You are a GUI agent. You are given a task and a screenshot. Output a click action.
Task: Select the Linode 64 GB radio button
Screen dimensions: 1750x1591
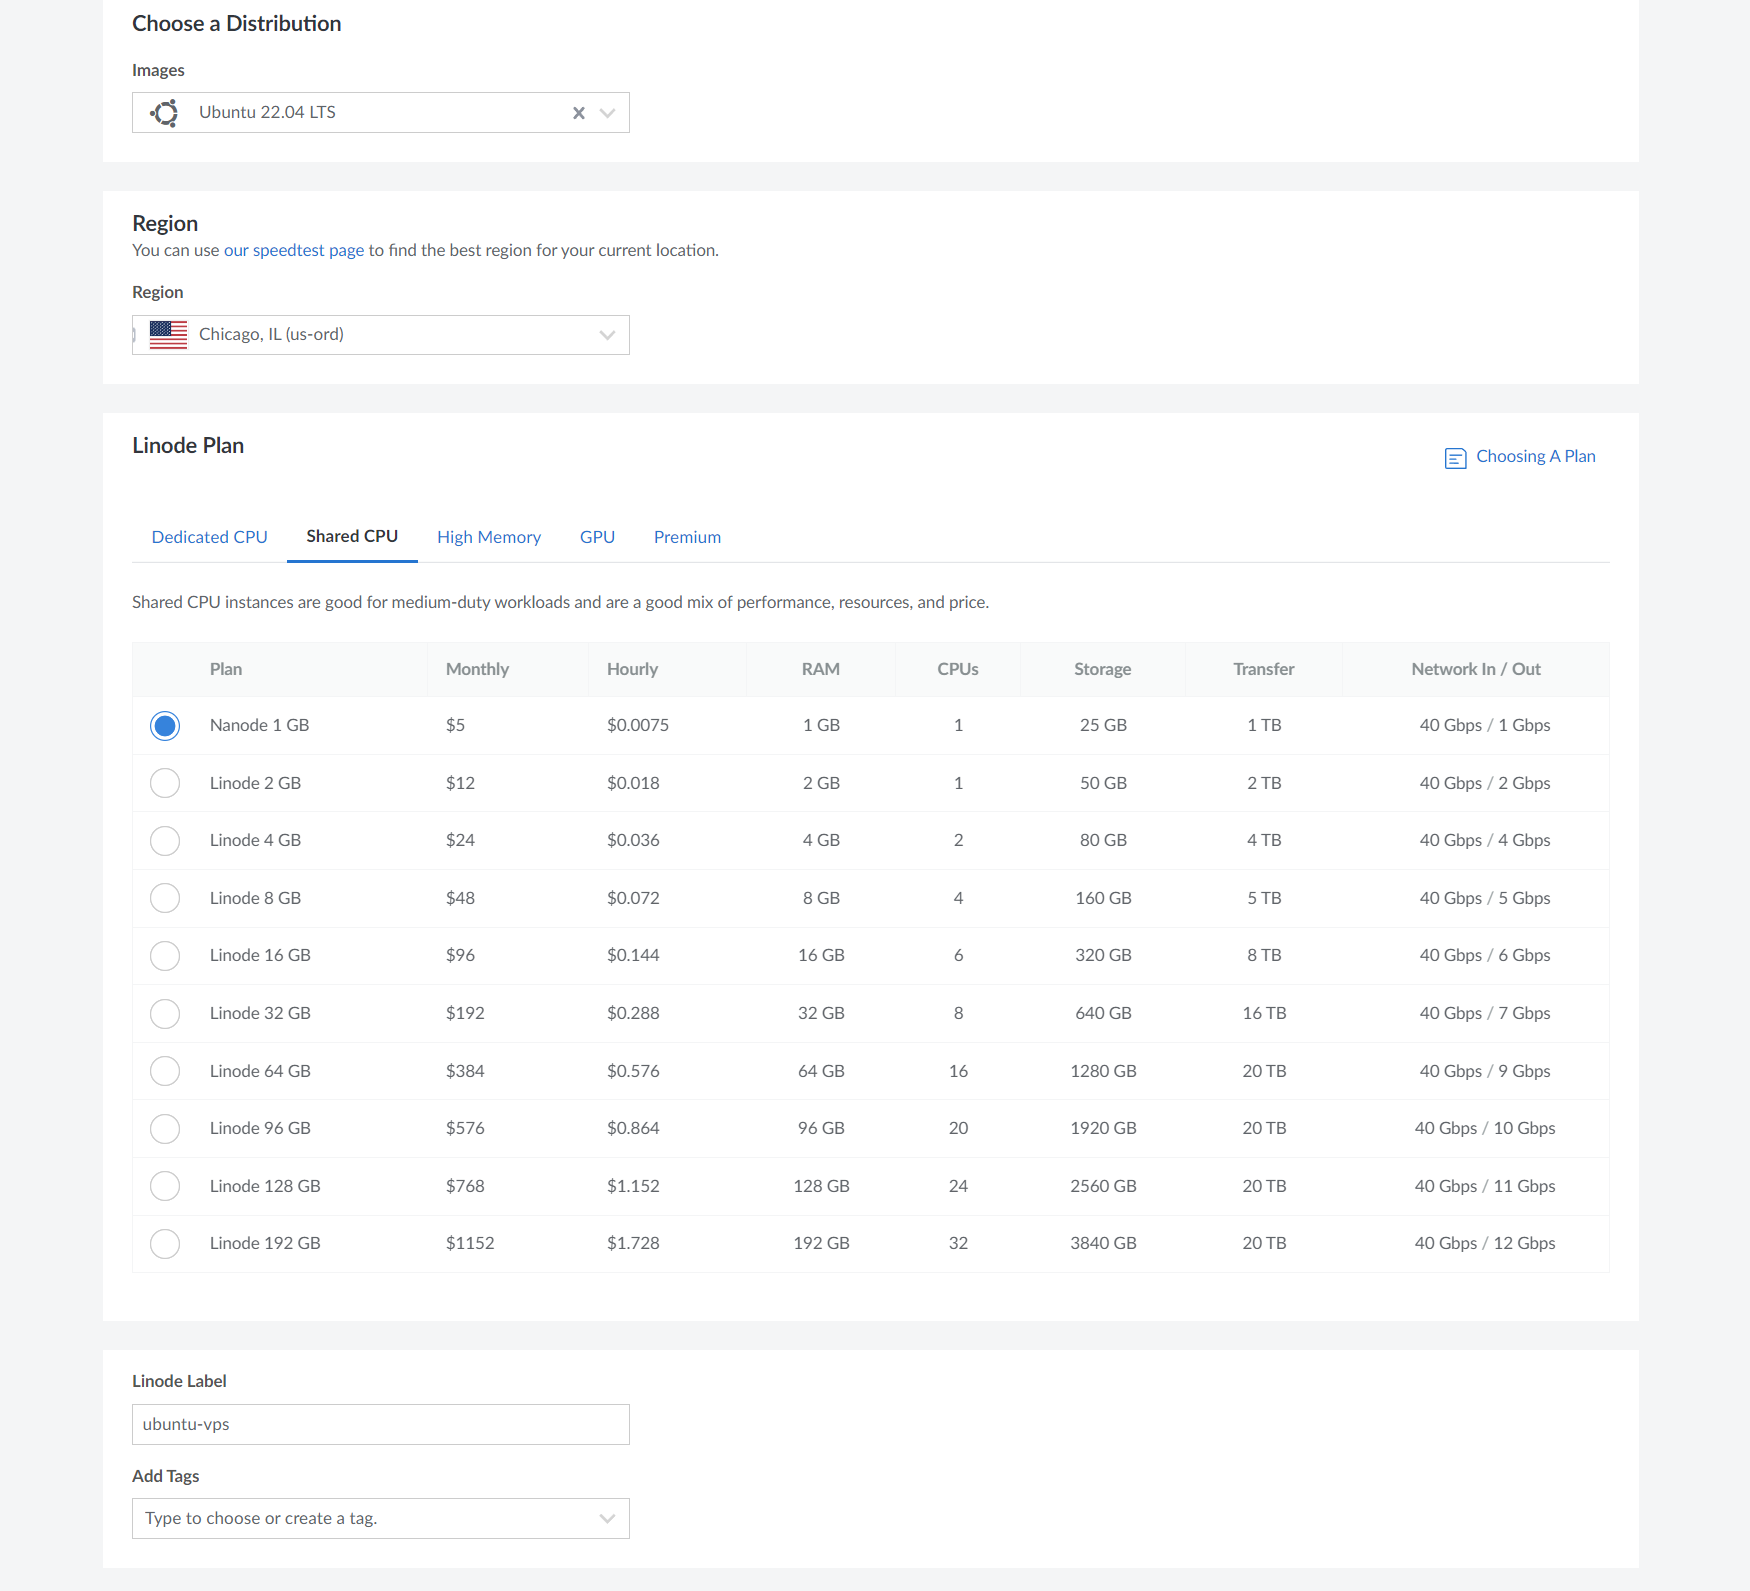click(165, 1071)
